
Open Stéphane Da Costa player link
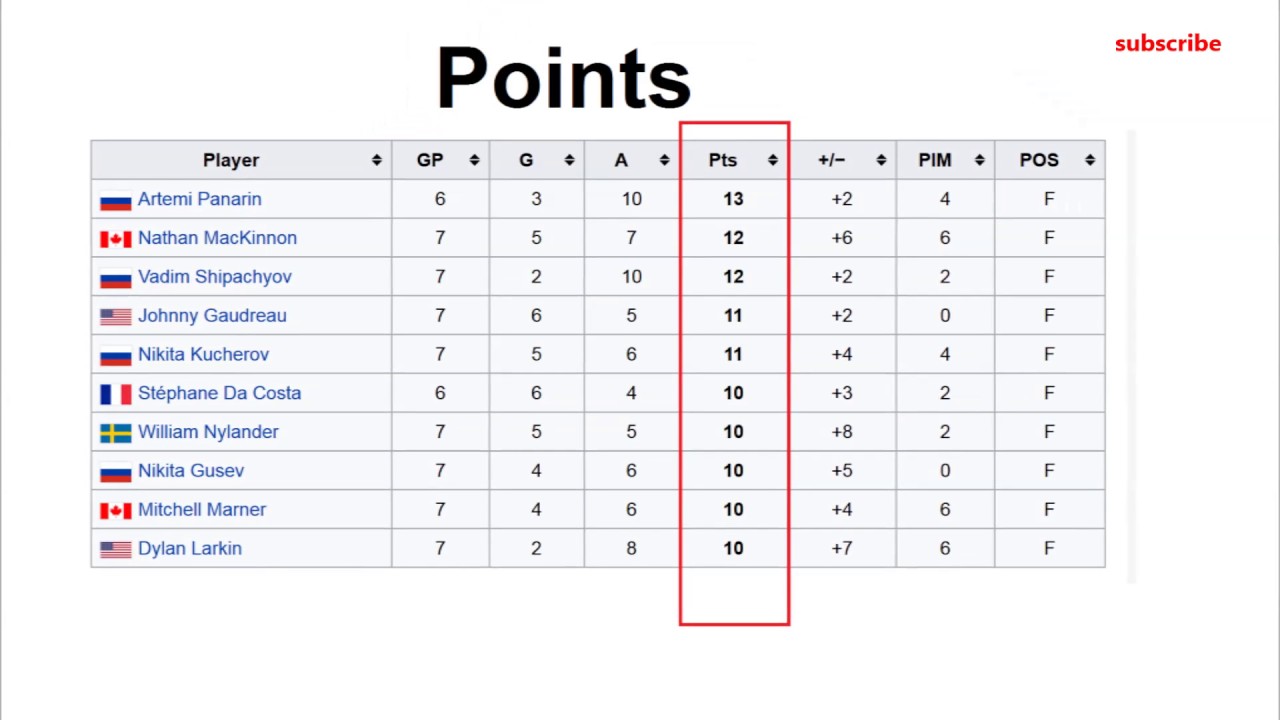pos(219,393)
